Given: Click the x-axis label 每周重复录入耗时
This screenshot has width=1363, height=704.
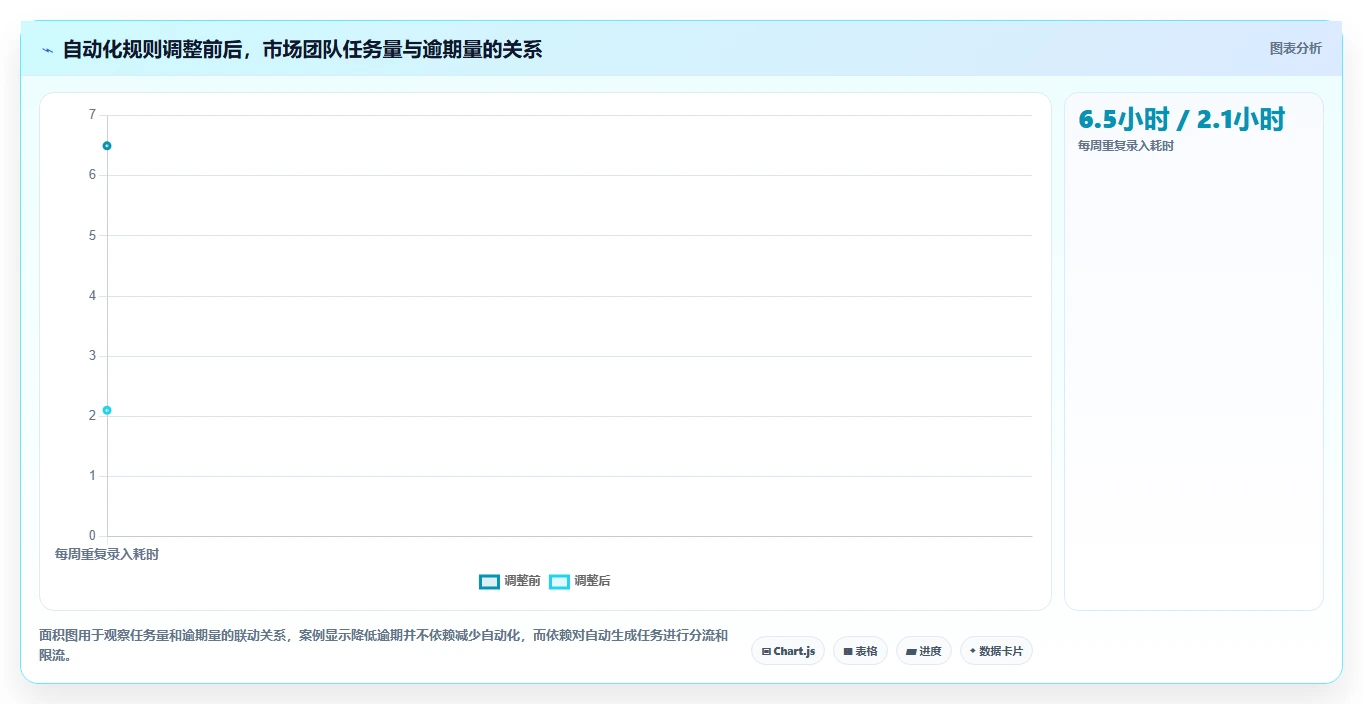Looking at the screenshot, I should click(x=106, y=555).
